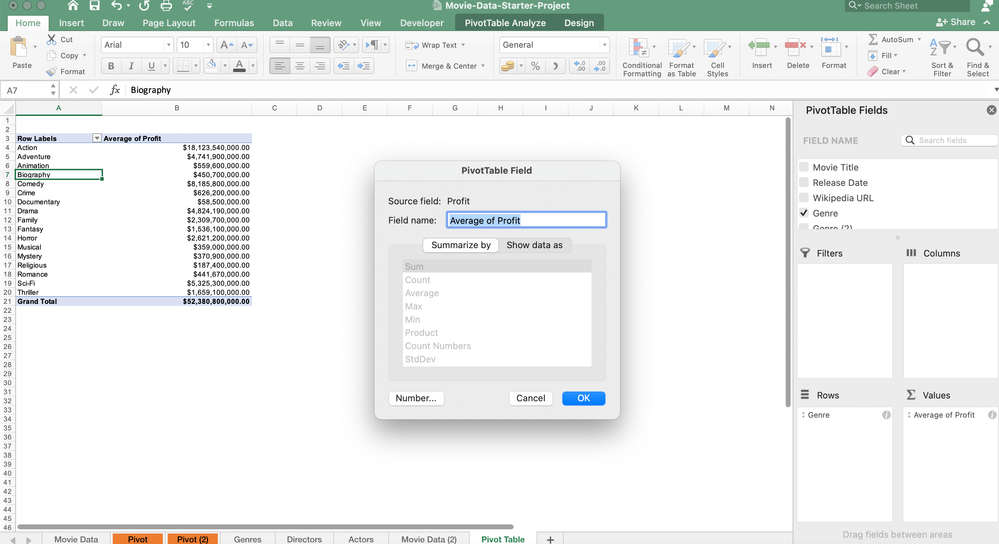The height and width of the screenshot is (544, 999).
Task: Click Cancel in PivotTable Field dialog
Action: click(531, 398)
